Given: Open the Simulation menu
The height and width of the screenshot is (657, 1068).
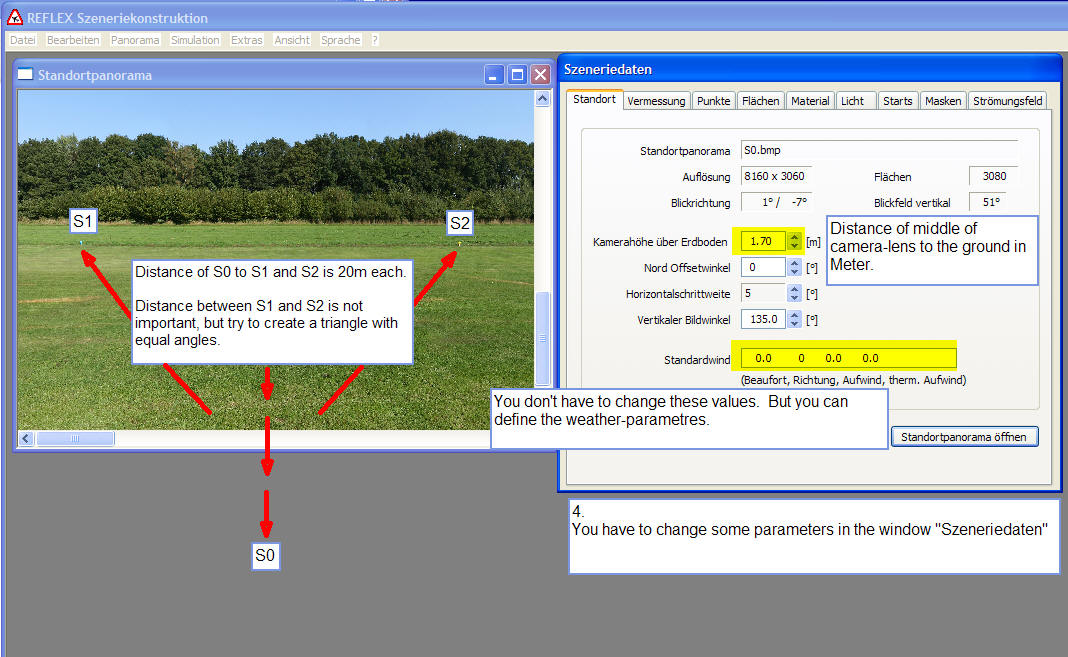Looking at the screenshot, I should (x=195, y=40).
